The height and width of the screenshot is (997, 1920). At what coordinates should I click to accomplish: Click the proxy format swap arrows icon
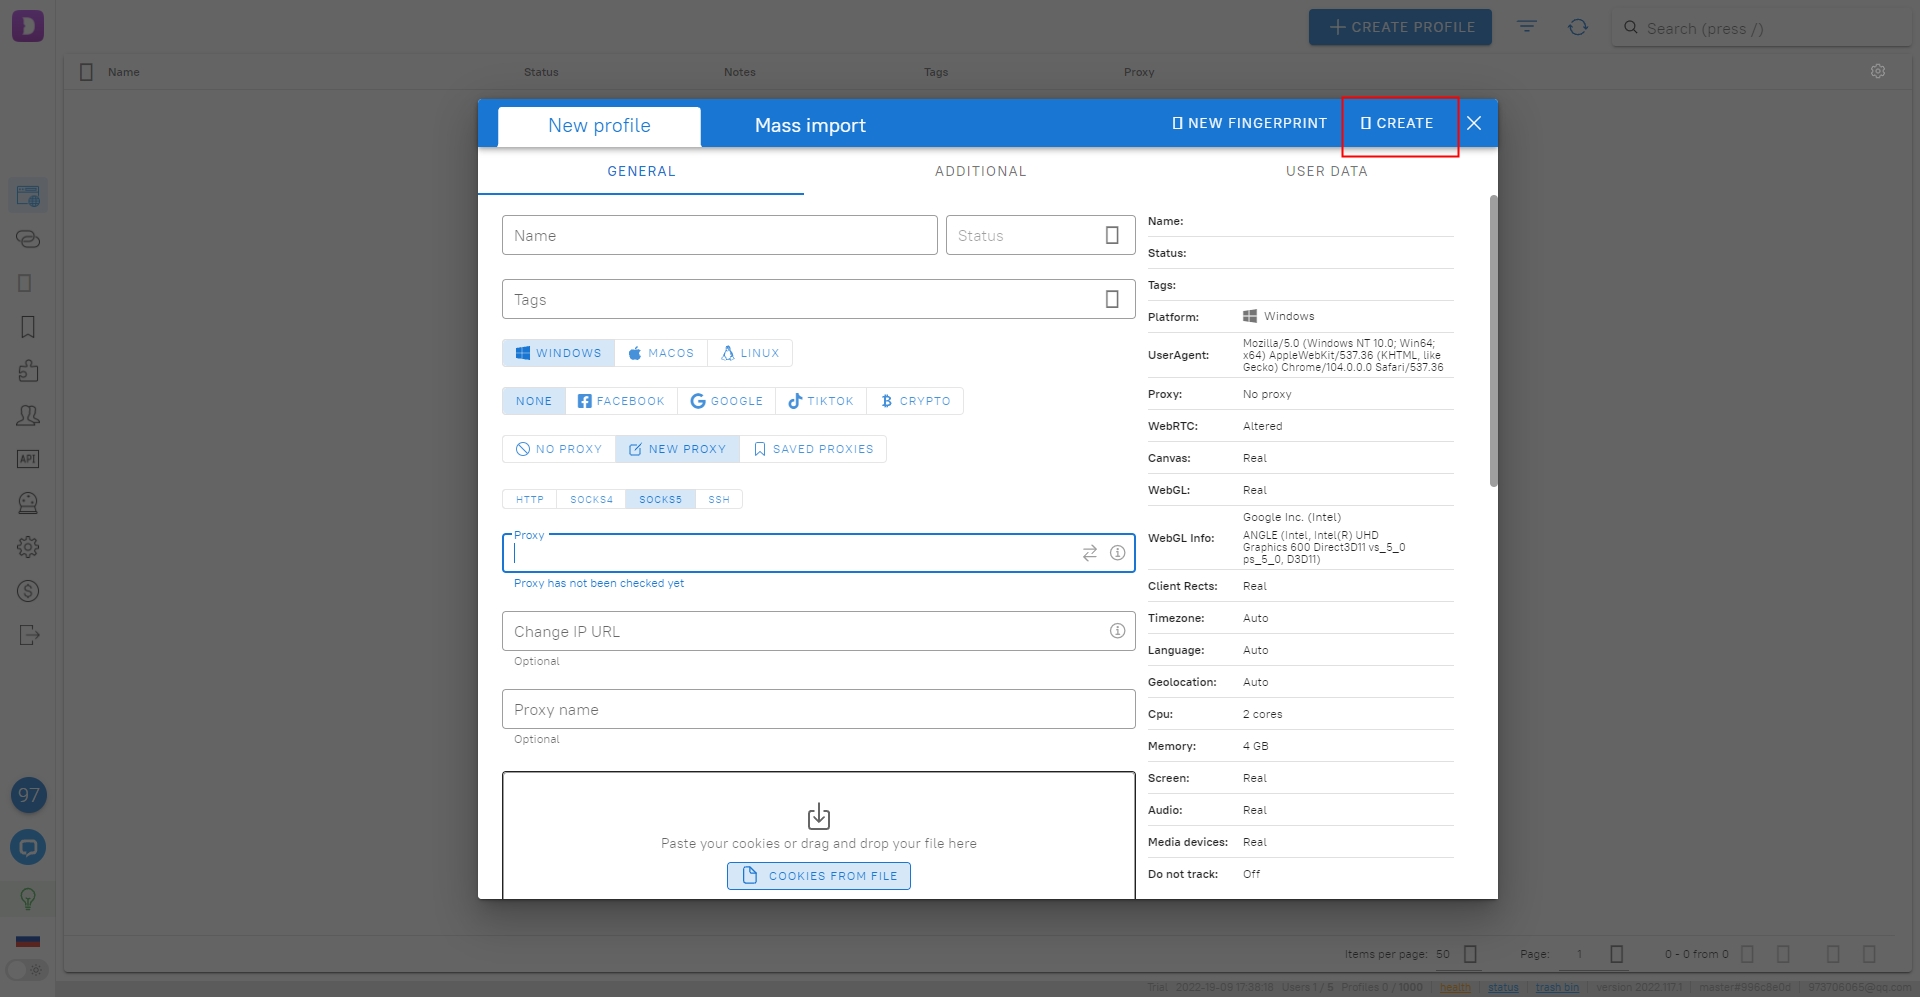pos(1089,553)
